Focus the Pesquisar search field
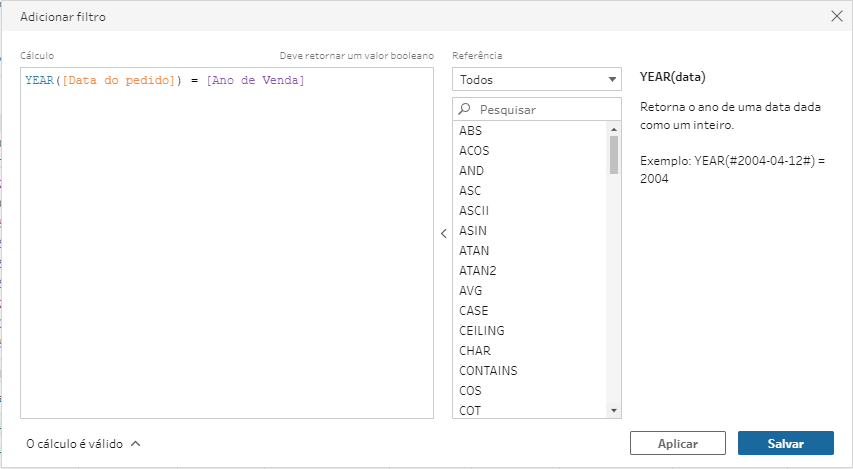853x469 pixels. pyautogui.click(x=536, y=109)
